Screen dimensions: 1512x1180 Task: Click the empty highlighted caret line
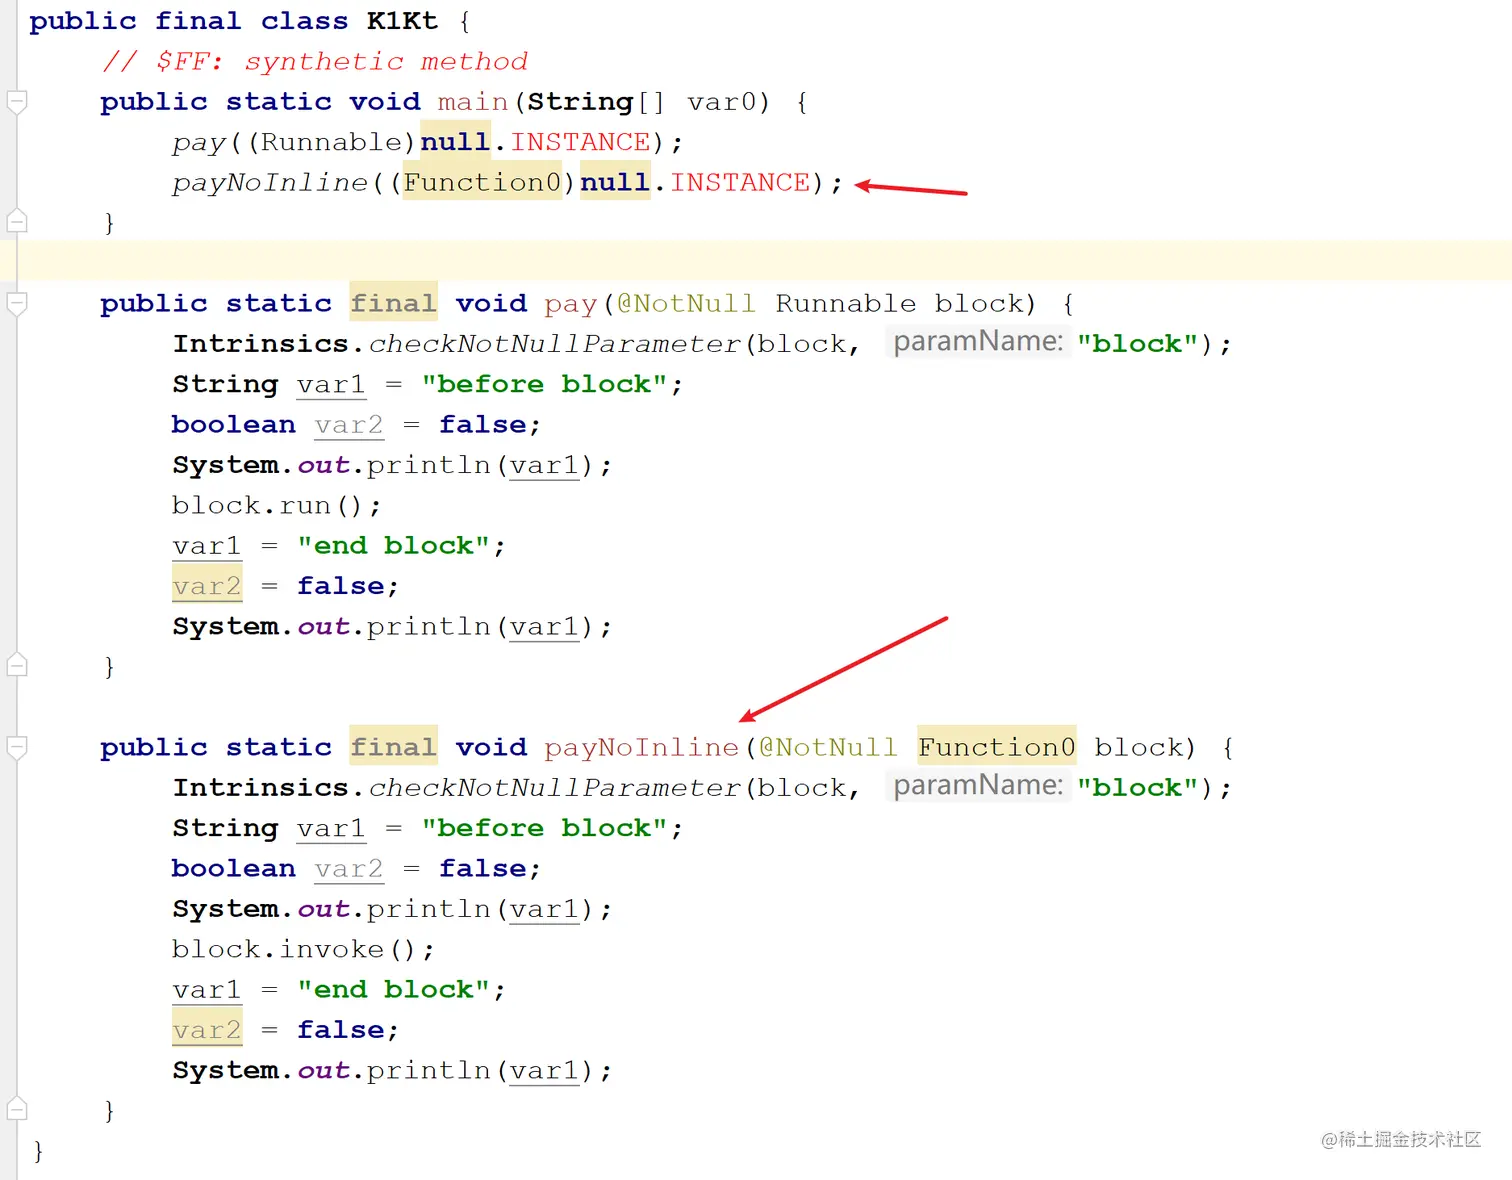[x=756, y=260]
